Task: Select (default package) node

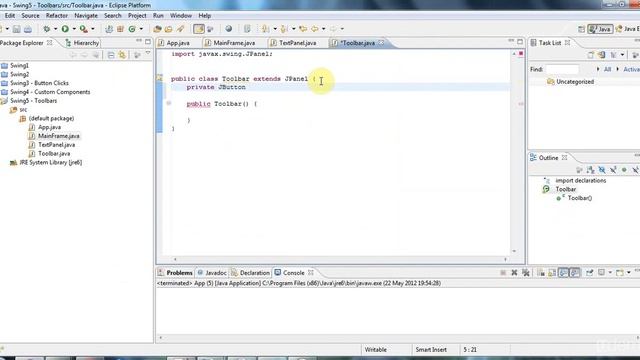Action: coord(51,118)
